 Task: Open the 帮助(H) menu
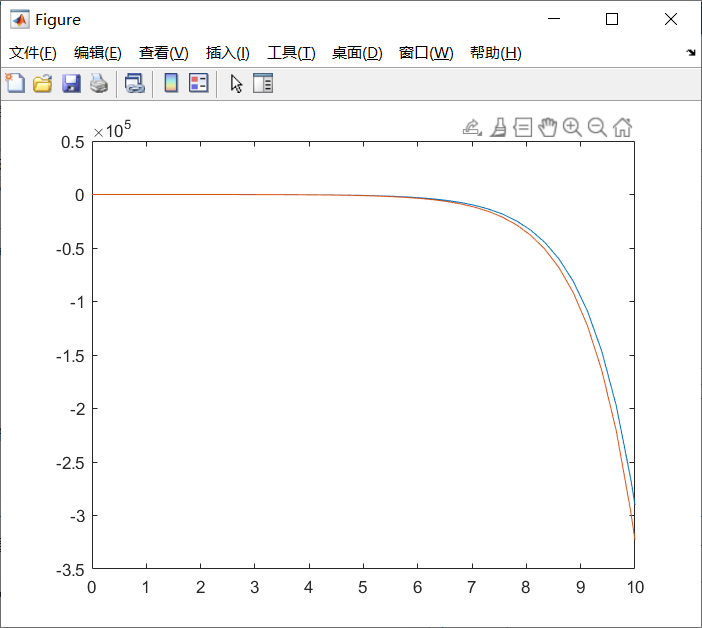pos(496,53)
